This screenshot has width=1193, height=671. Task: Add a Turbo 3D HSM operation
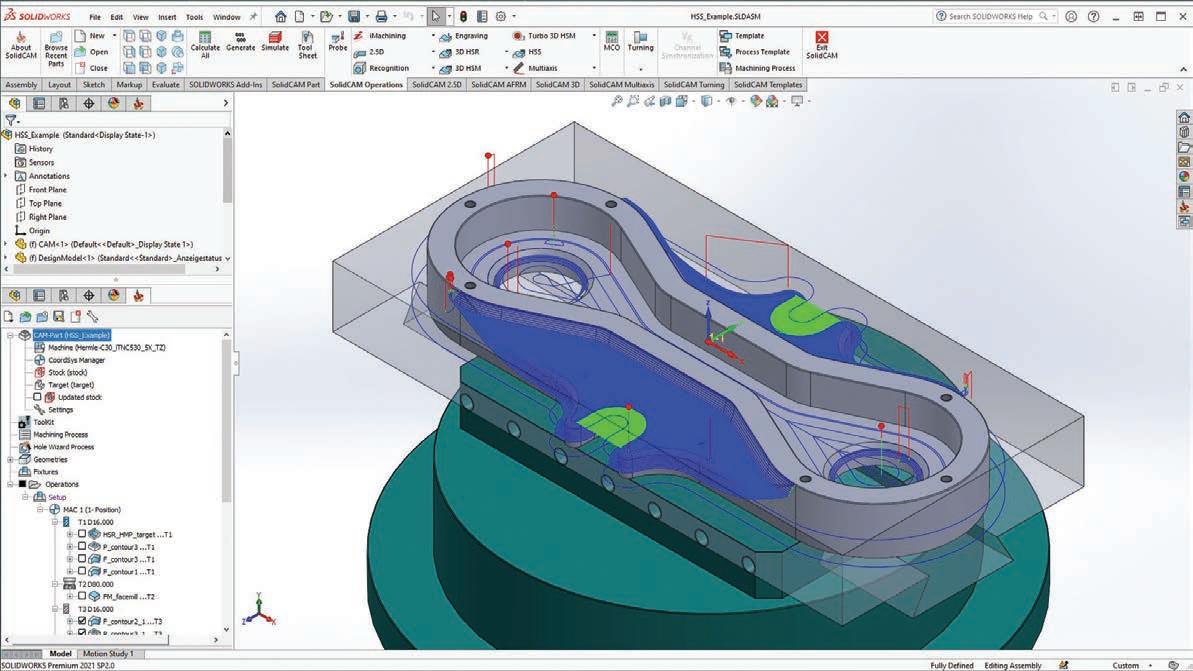tap(544, 36)
